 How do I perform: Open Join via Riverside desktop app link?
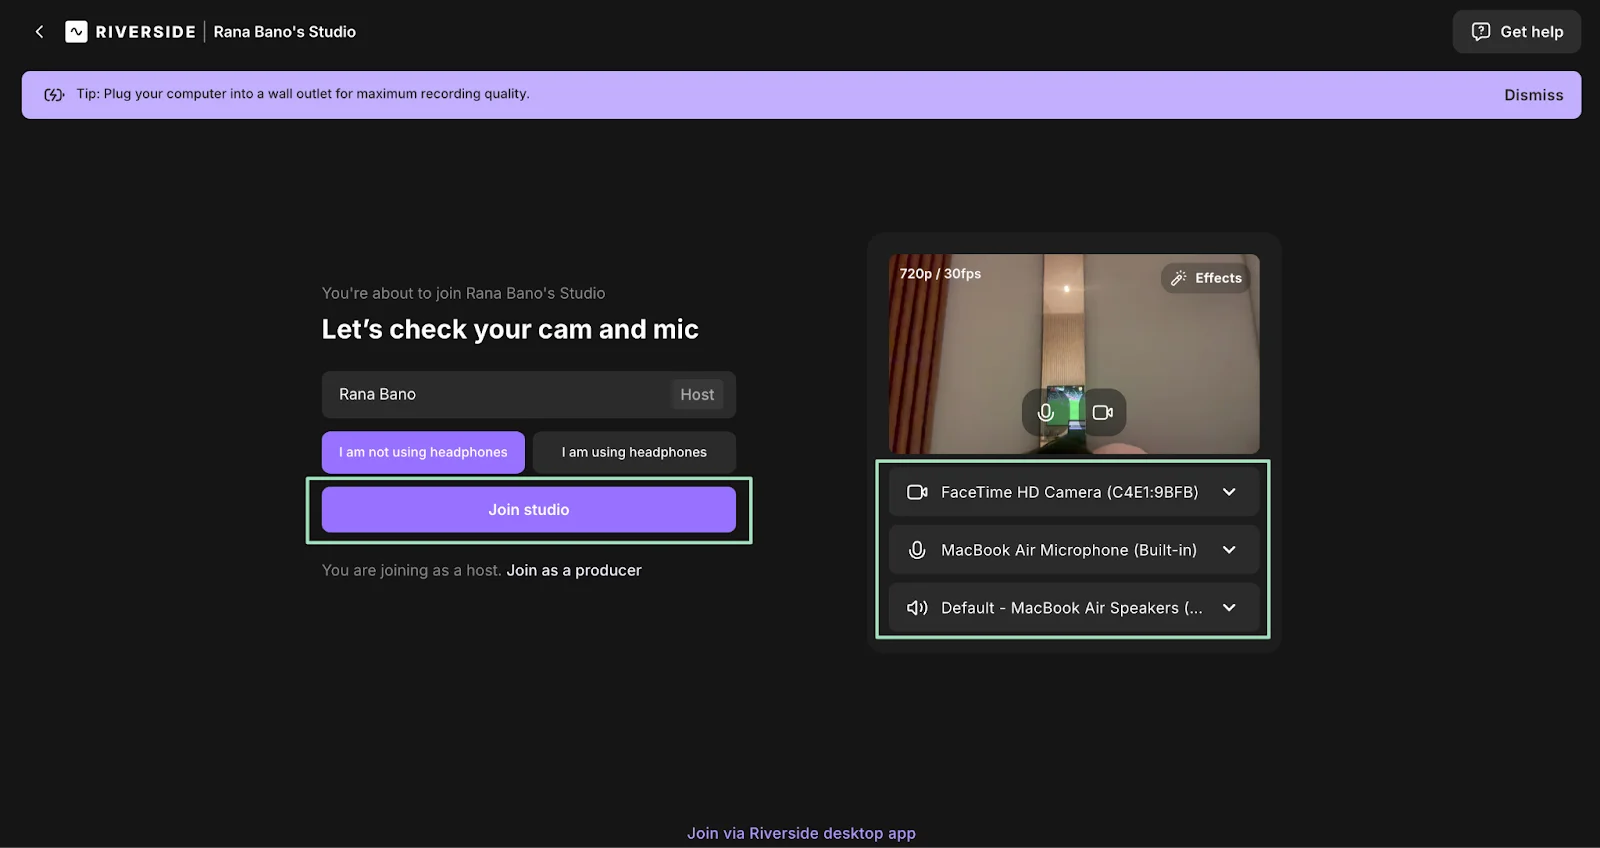coord(801,833)
